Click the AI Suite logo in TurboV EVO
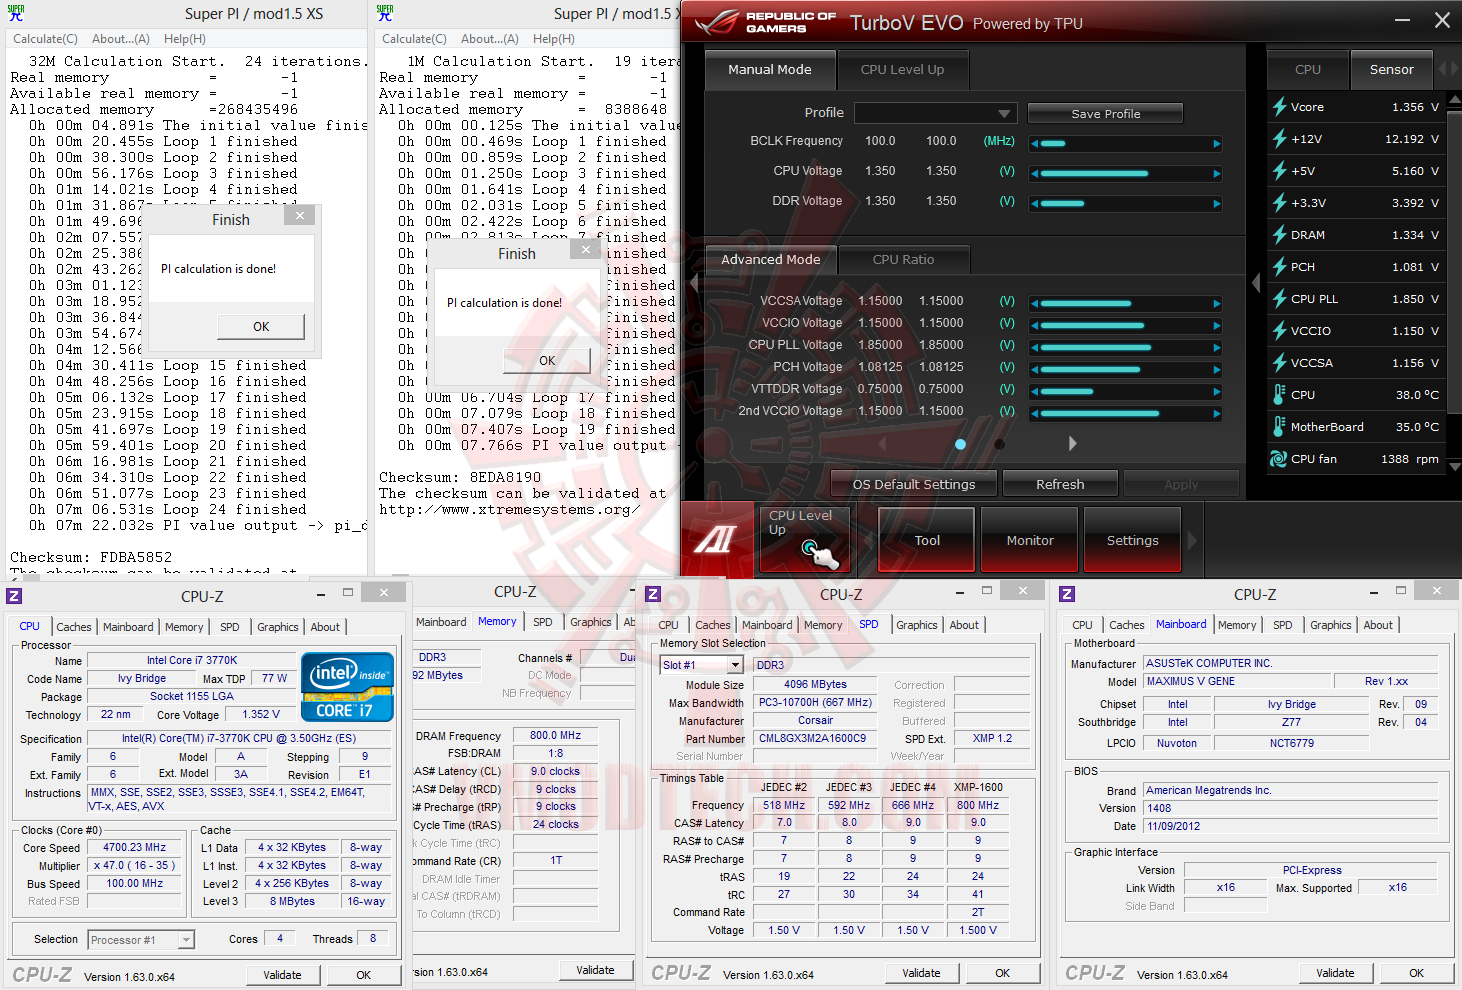 (715, 540)
